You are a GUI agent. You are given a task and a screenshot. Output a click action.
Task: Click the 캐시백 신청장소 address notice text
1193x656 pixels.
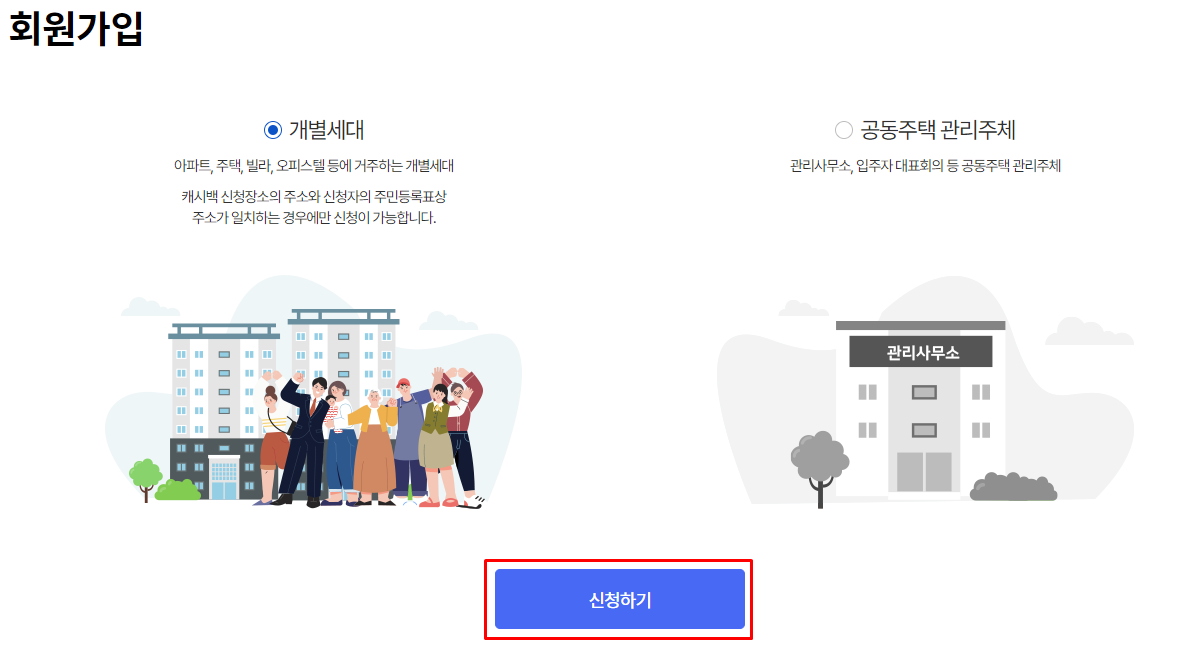point(313,207)
